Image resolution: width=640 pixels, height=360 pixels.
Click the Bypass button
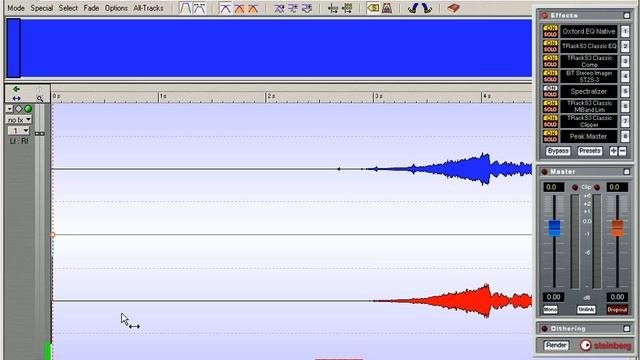(x=558, y=151)
